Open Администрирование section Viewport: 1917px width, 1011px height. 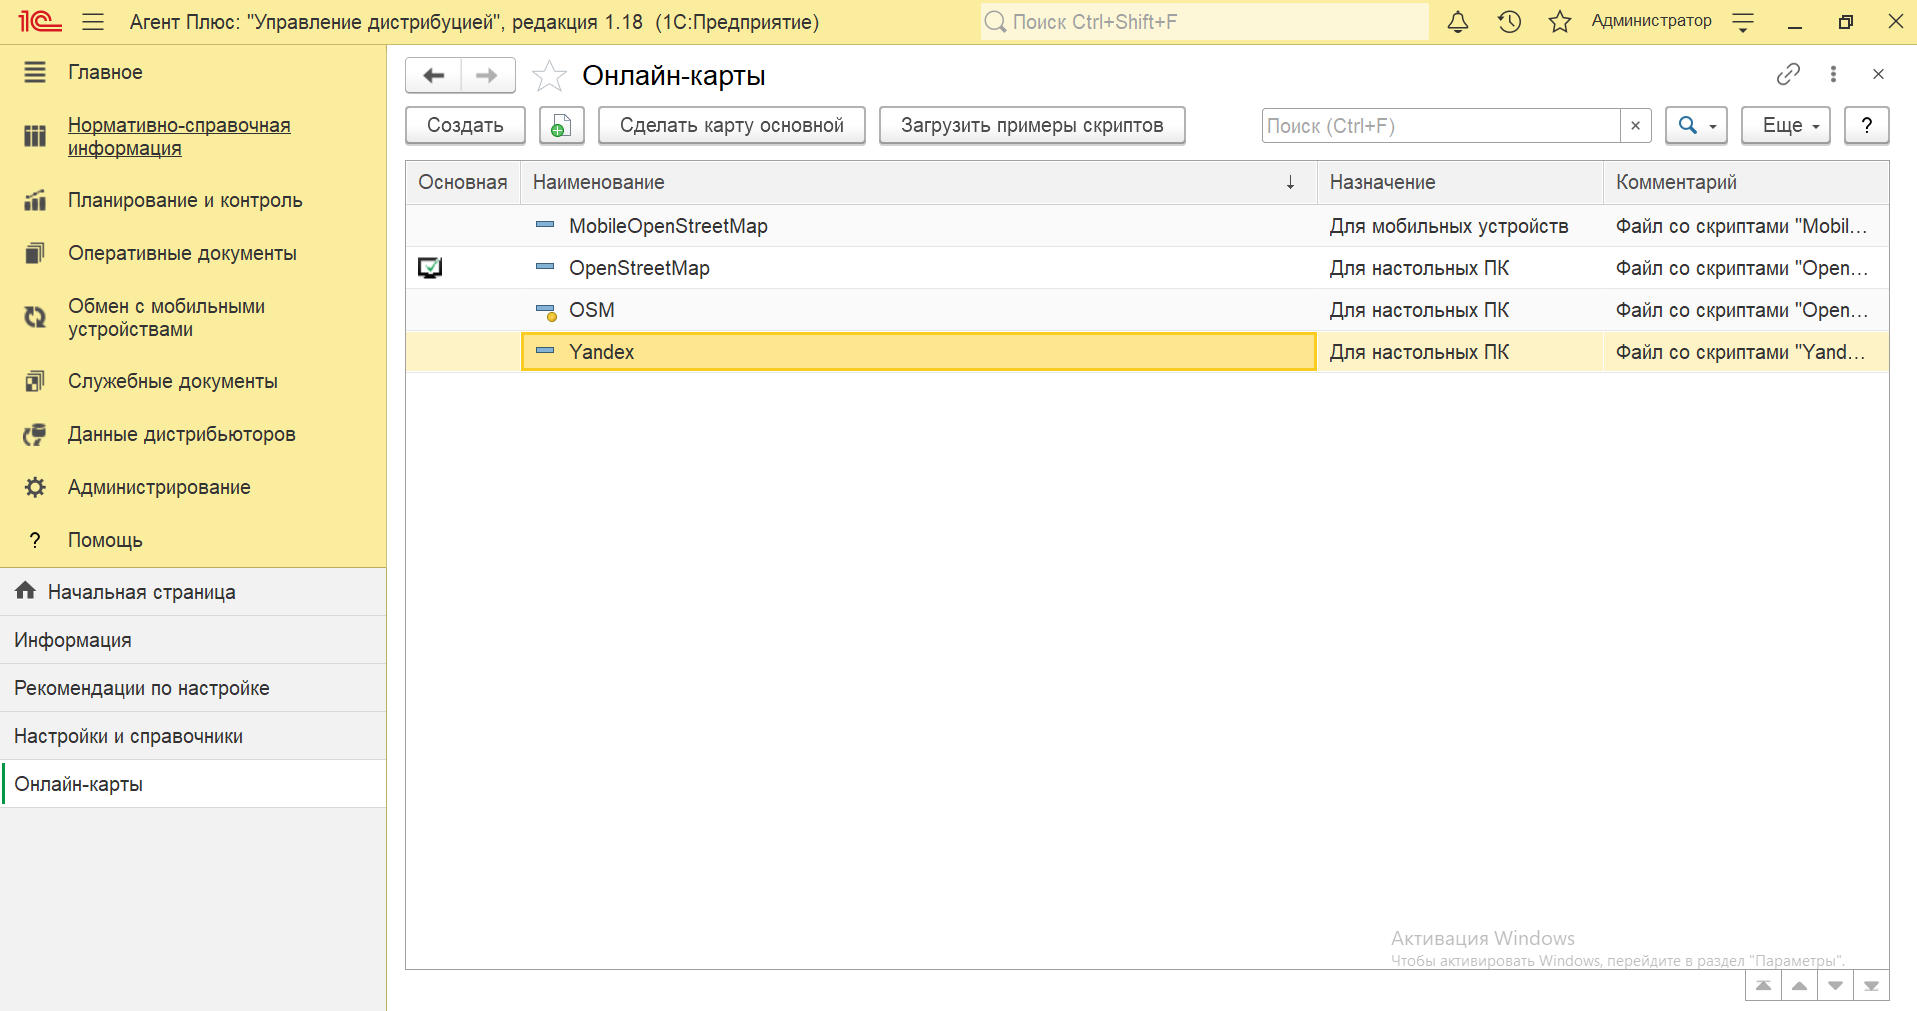[159, 487]
